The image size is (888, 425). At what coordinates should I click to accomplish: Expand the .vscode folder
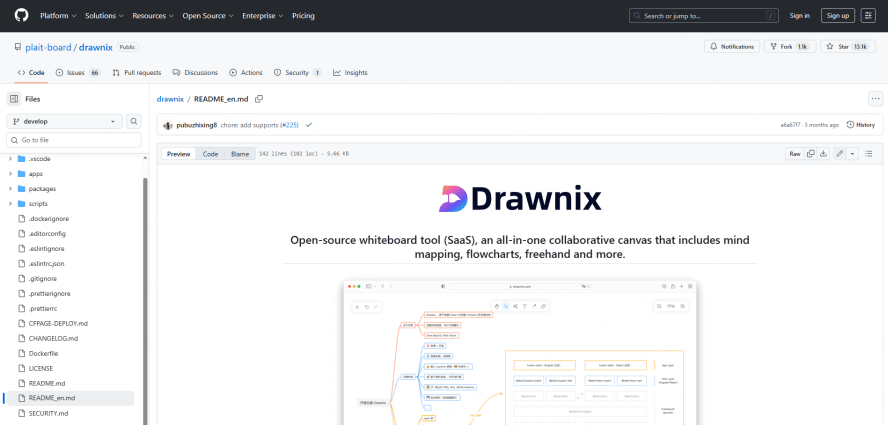click(10, 159)
